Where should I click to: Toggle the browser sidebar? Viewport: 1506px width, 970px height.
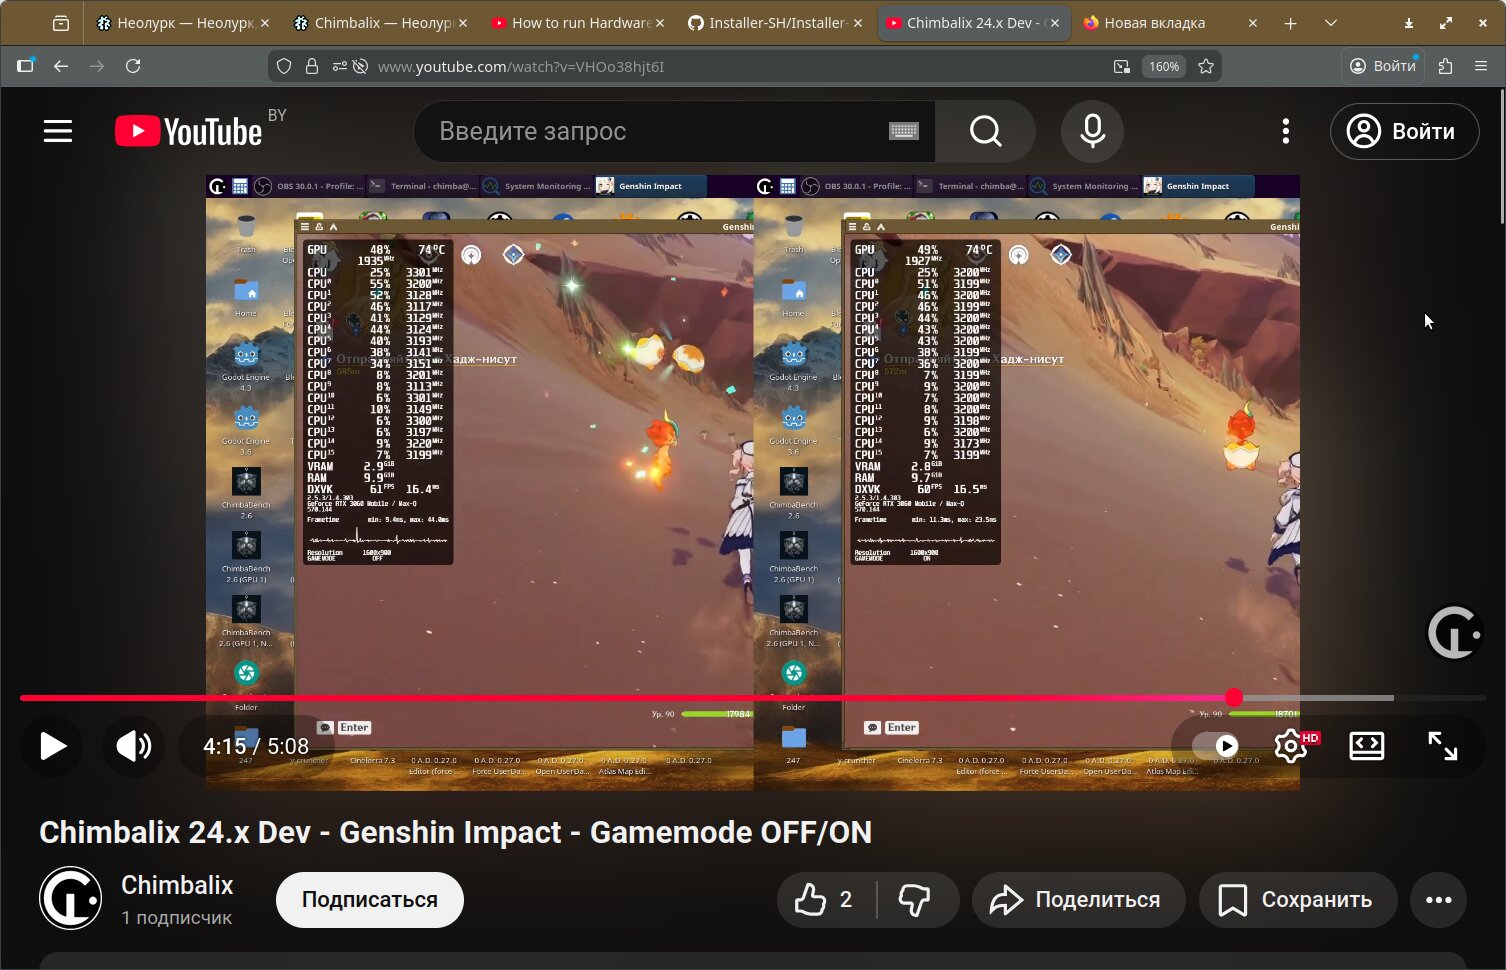[25, 66]
